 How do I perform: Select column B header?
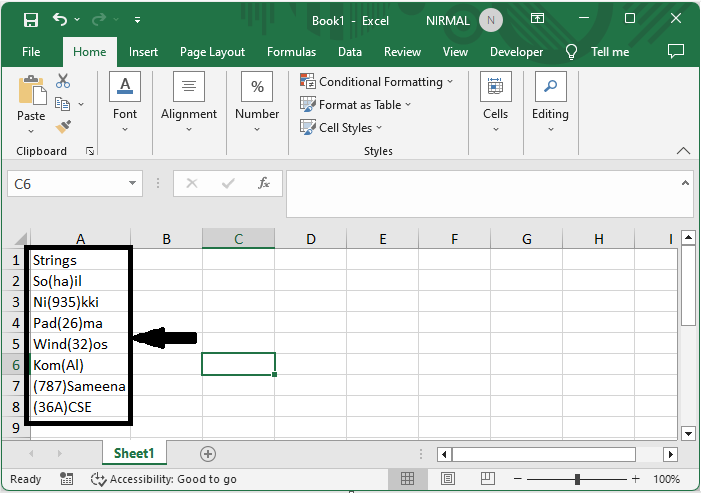point(166,239)
